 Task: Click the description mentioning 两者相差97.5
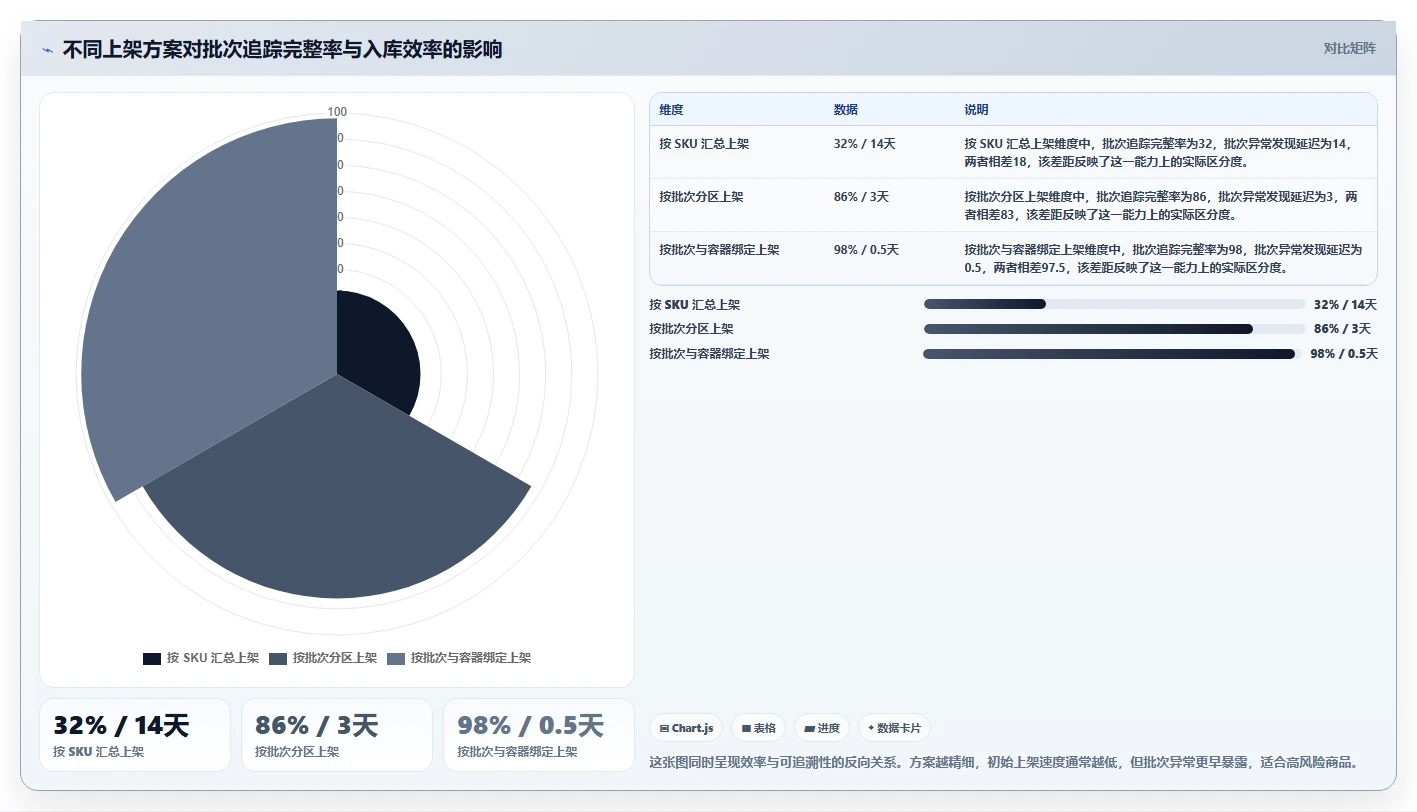(x=1163, y=258)
